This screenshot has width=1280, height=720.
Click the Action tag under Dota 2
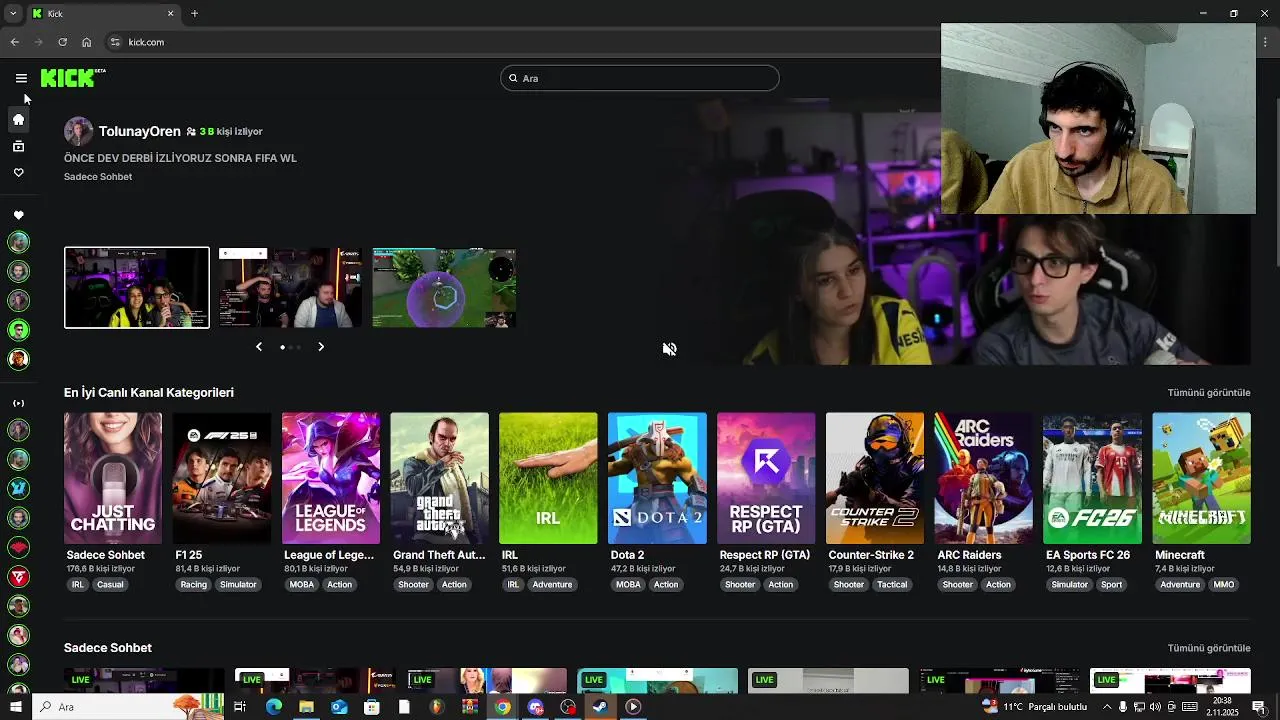tap(666, 585)
